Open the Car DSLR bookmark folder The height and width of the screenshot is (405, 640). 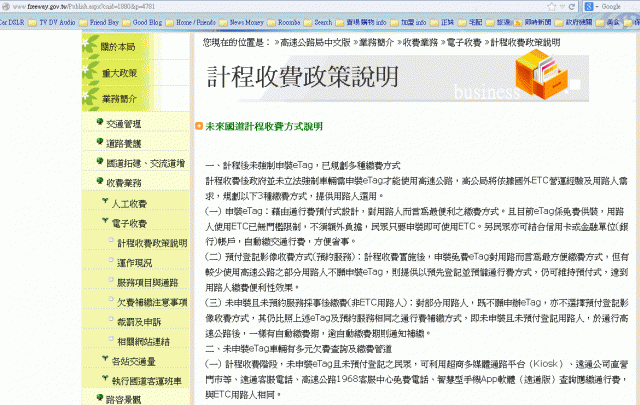click(x=12, y=22)
